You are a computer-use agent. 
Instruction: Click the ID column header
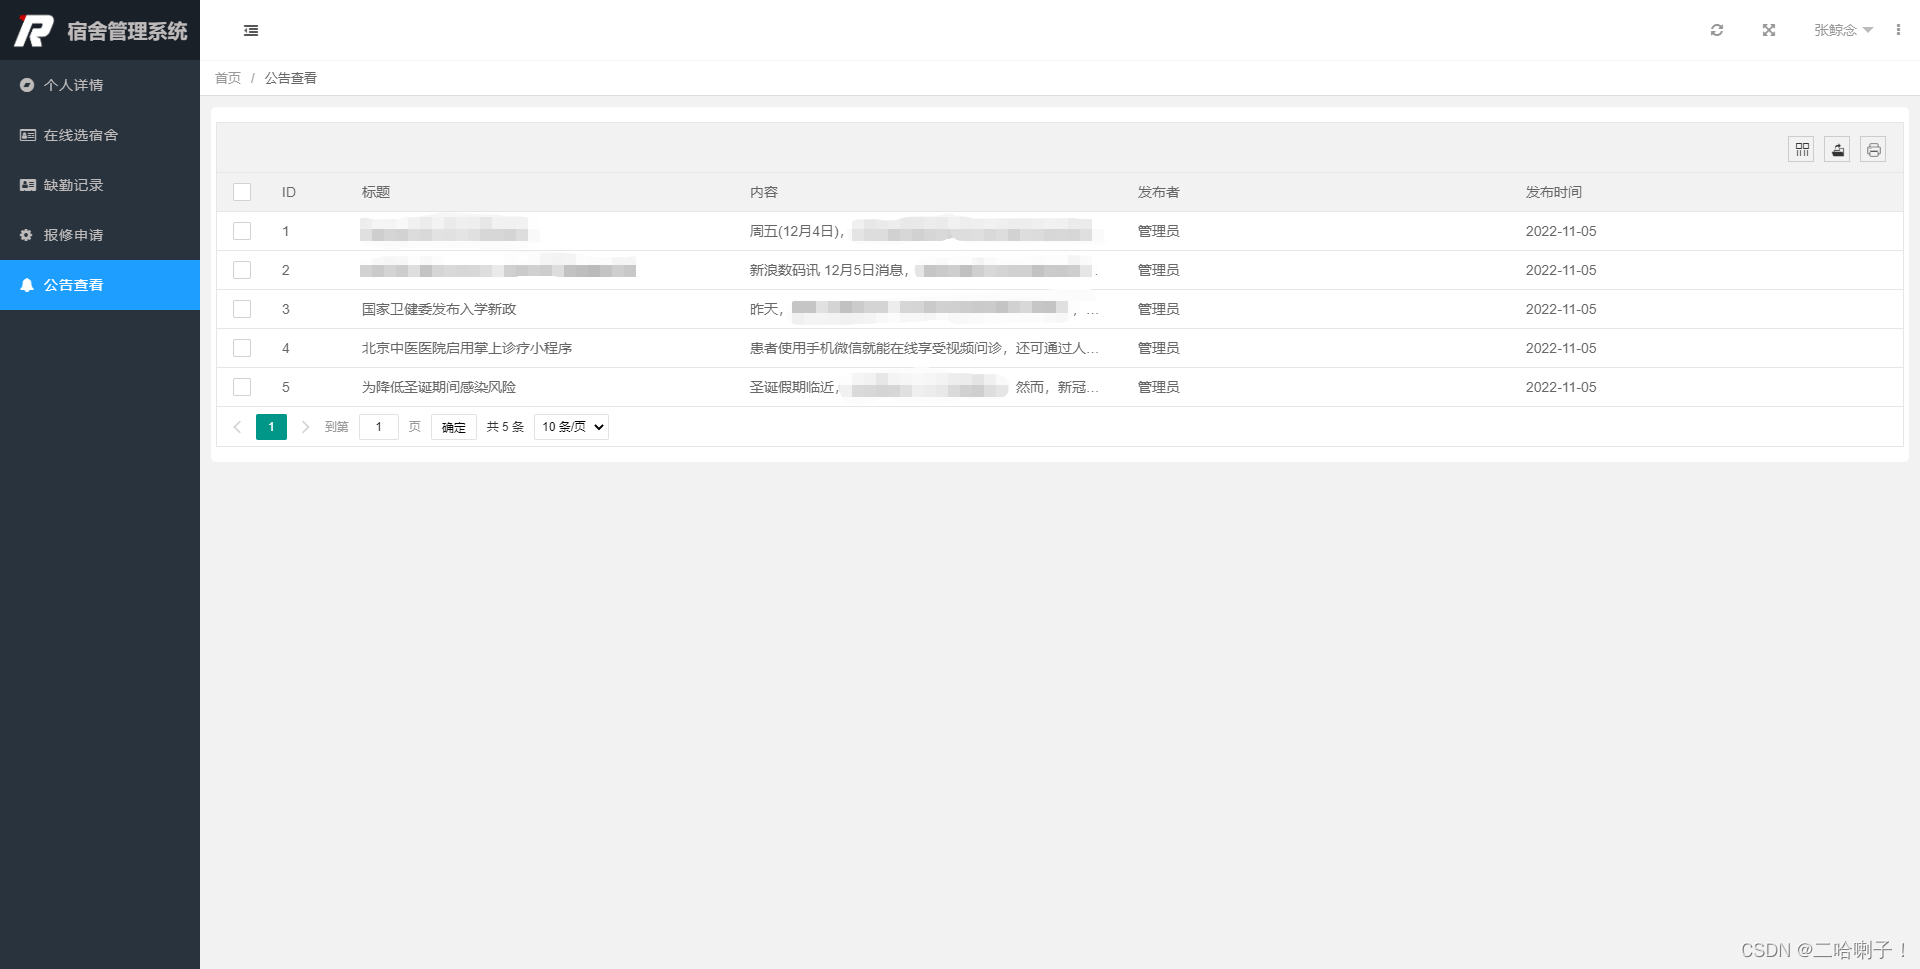[289, 192]
